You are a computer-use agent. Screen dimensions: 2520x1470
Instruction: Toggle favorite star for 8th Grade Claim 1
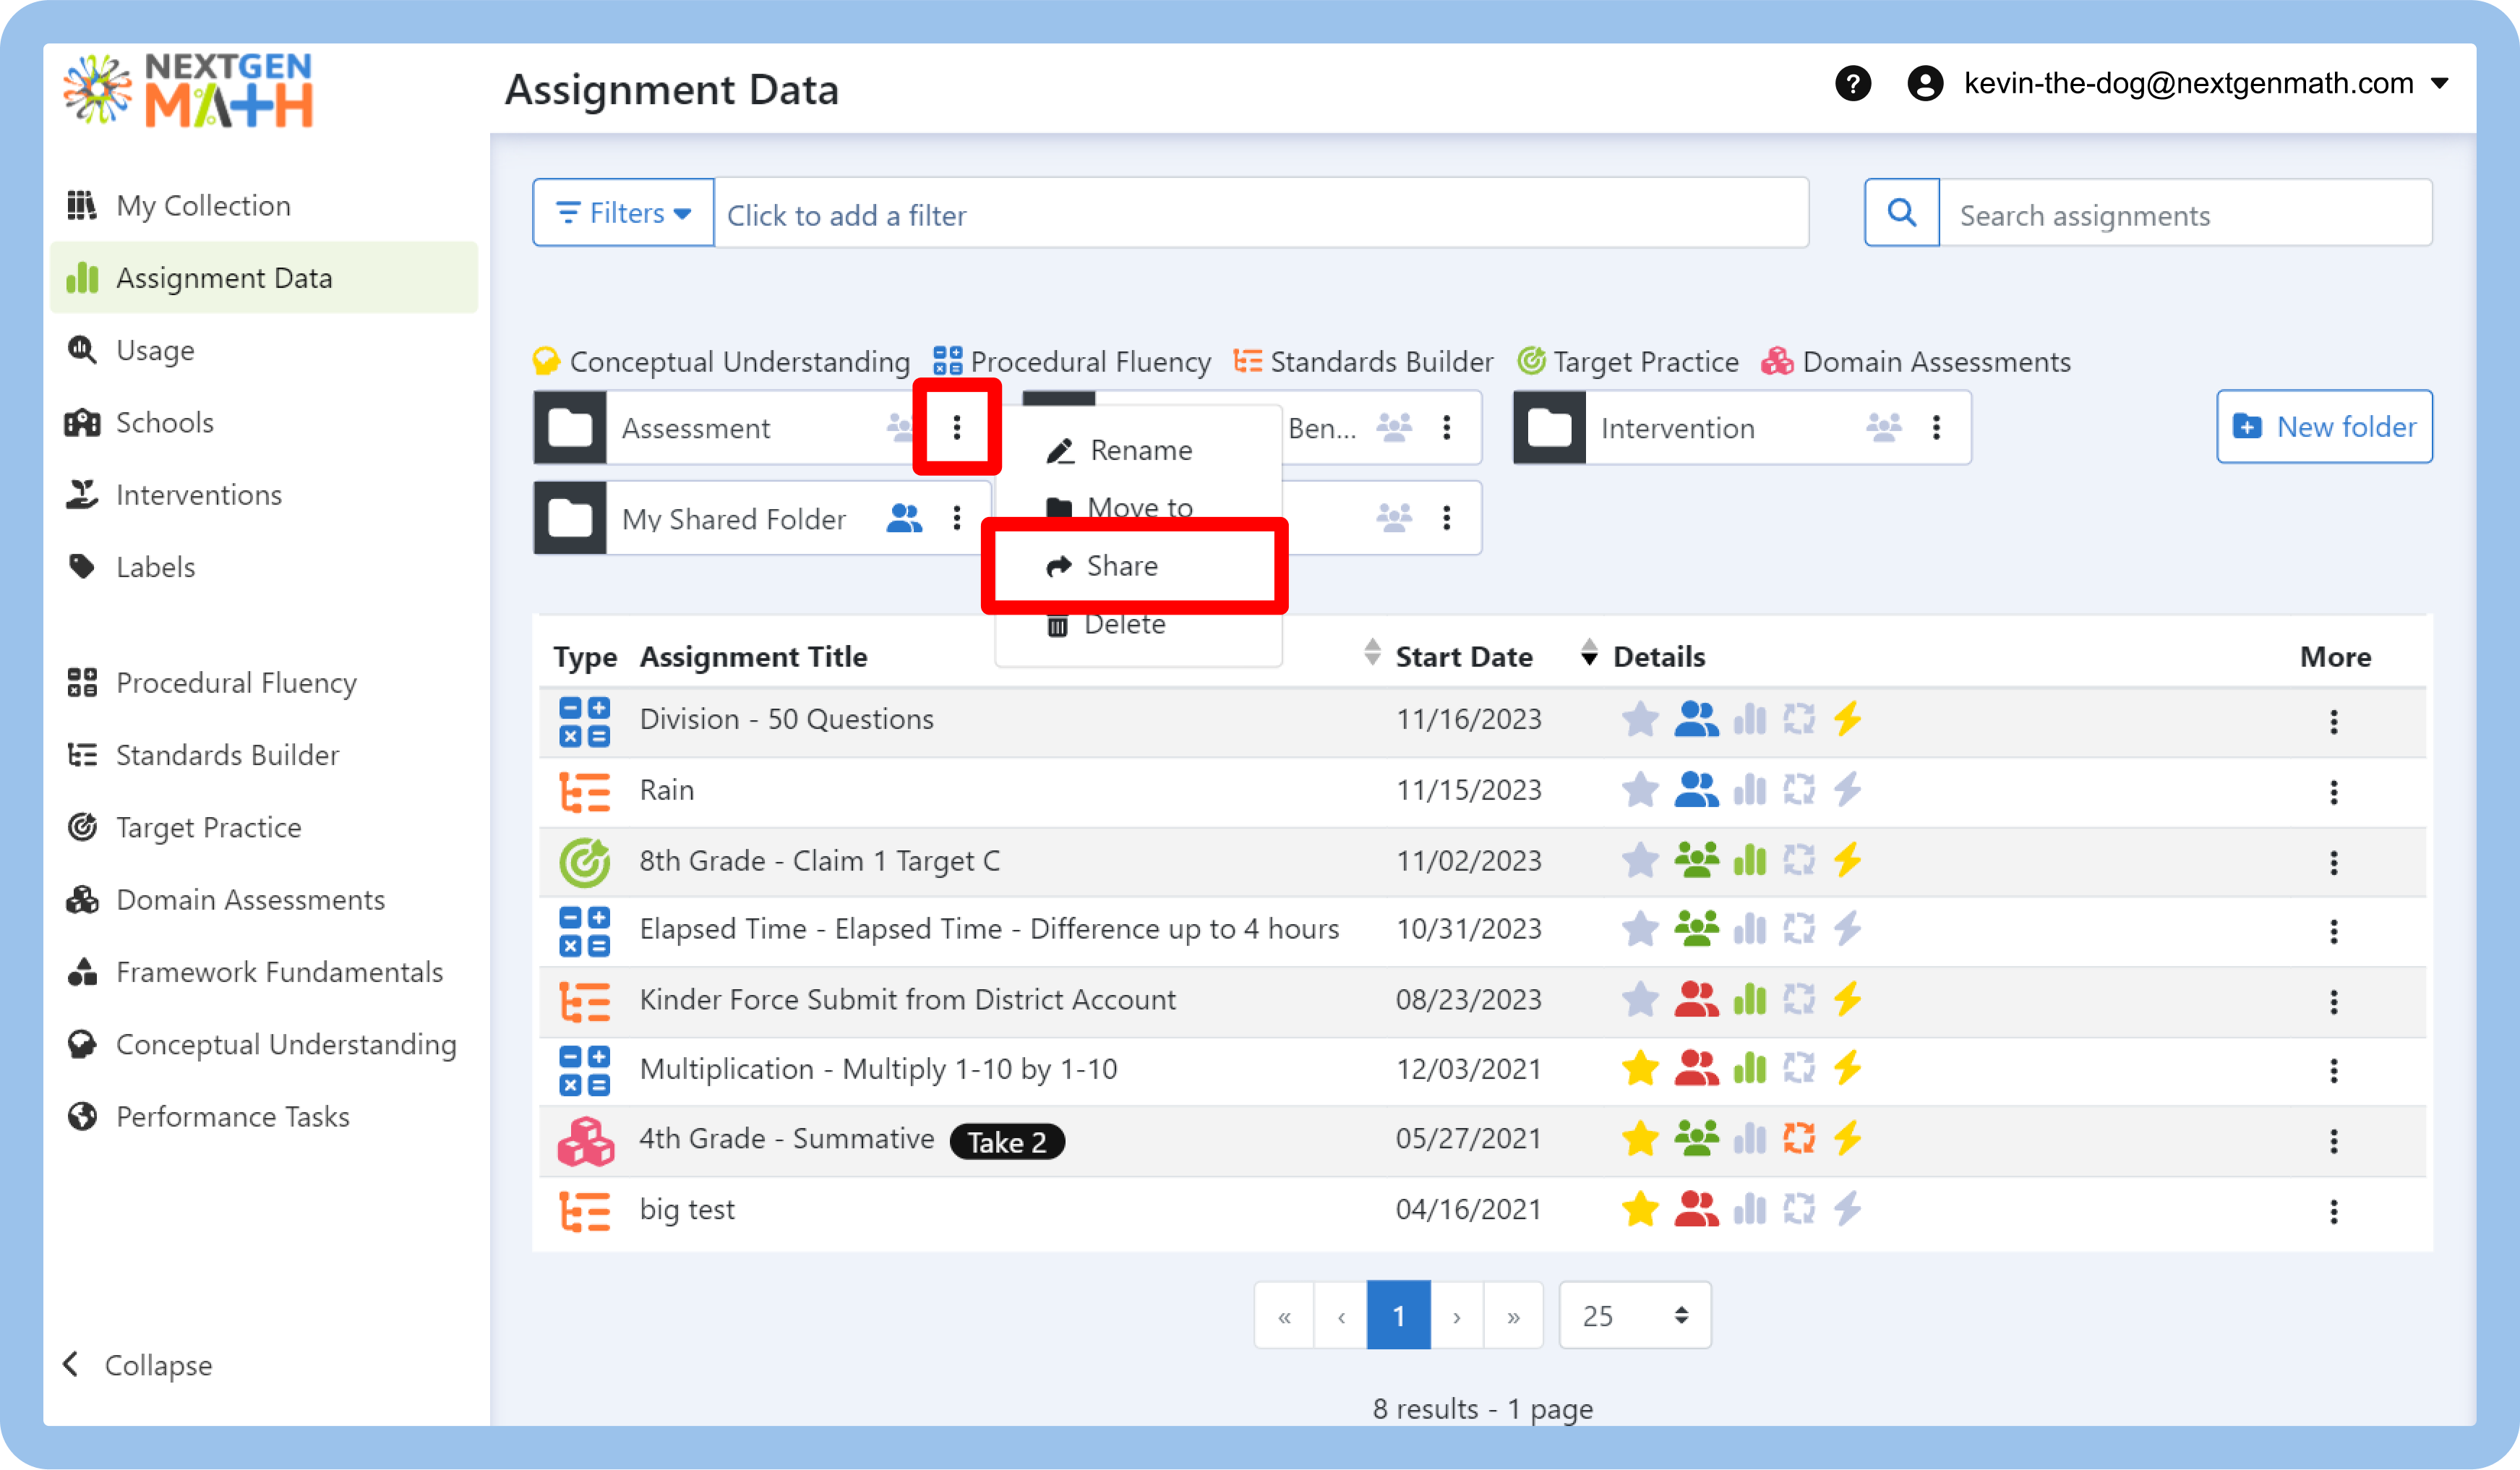tap(1640, 860)
